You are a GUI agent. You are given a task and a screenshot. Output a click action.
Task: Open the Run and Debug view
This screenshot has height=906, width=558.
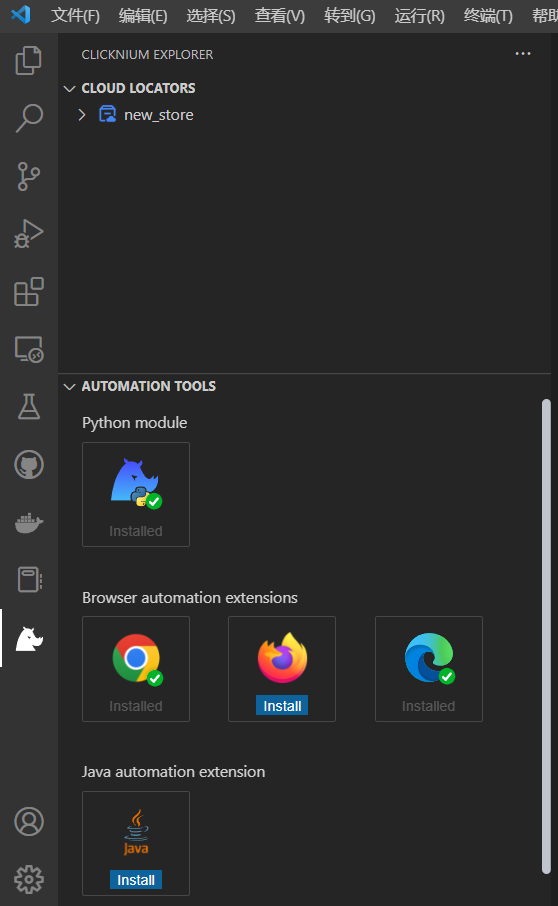28,233
